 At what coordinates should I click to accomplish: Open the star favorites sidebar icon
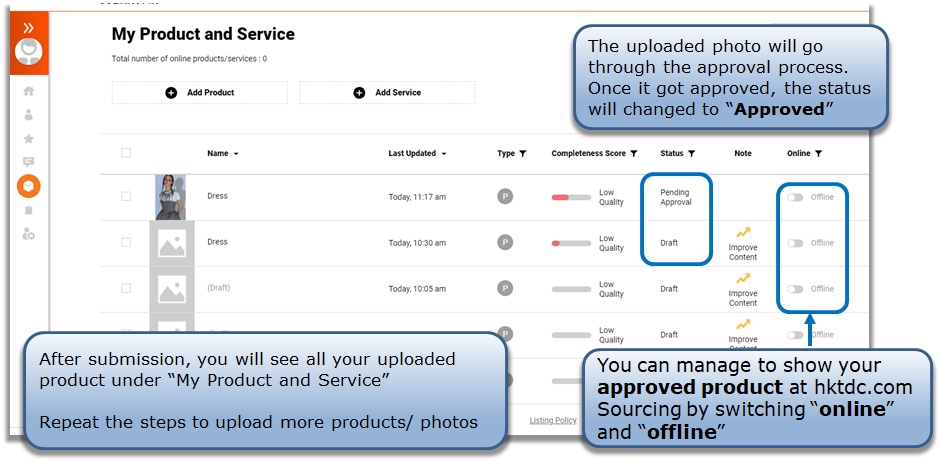tap(28, 139)
